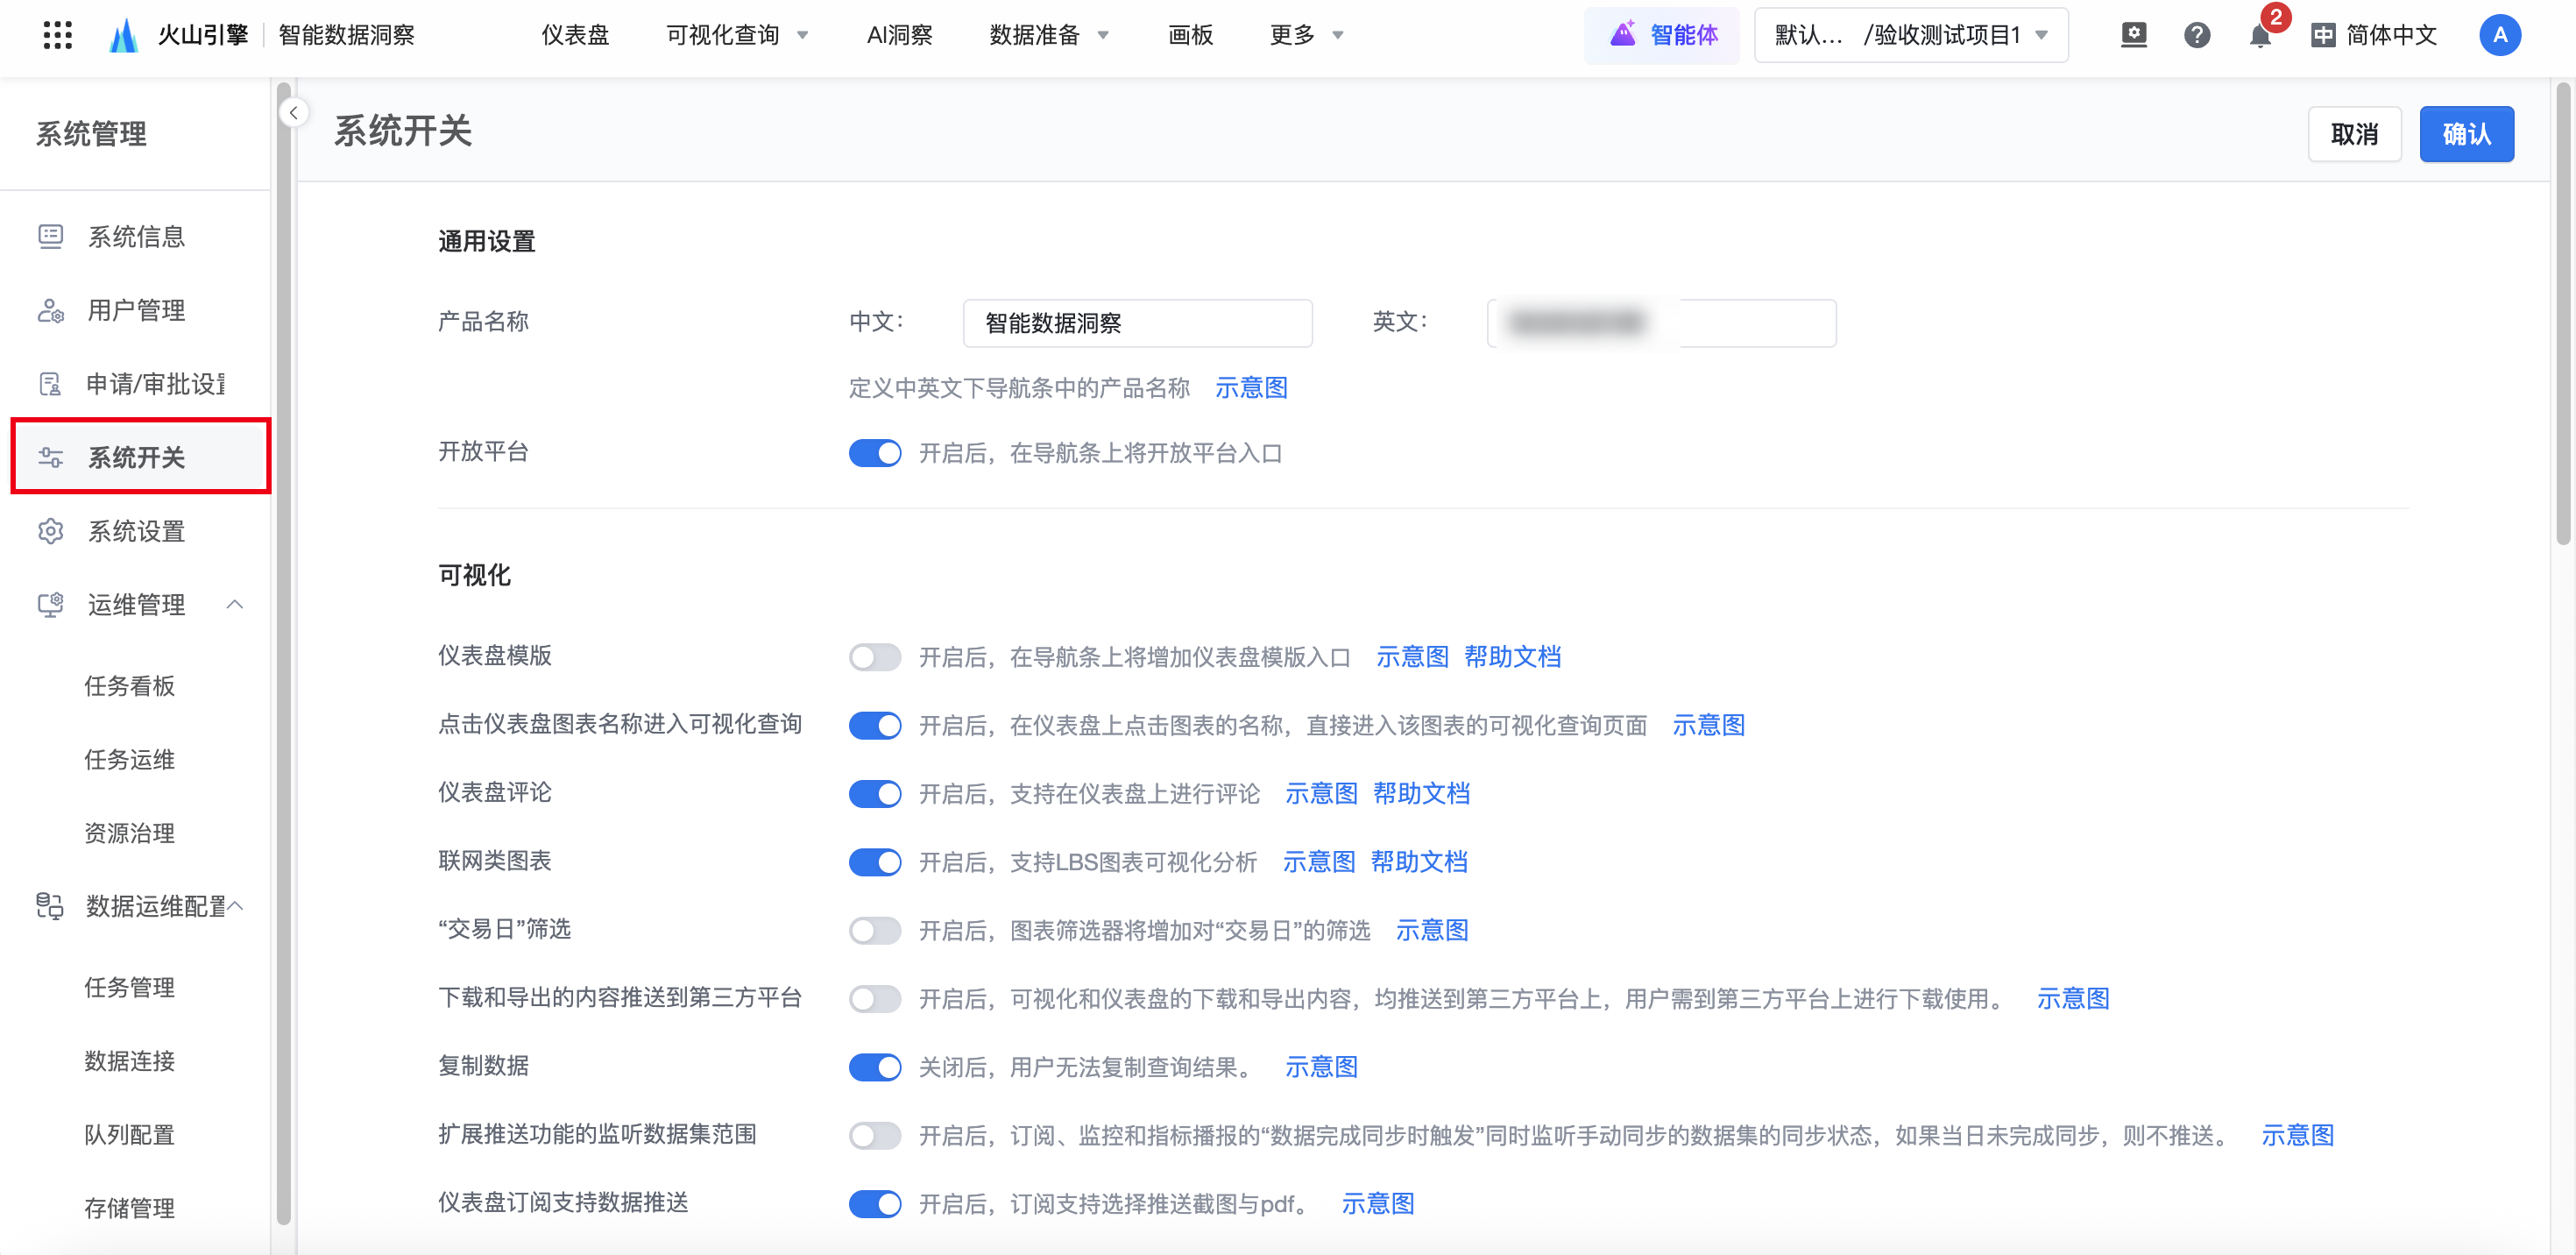Toggle the 复制数据 switch off
Screen dimensions: 2576x1255
[x=874, y=1067]
